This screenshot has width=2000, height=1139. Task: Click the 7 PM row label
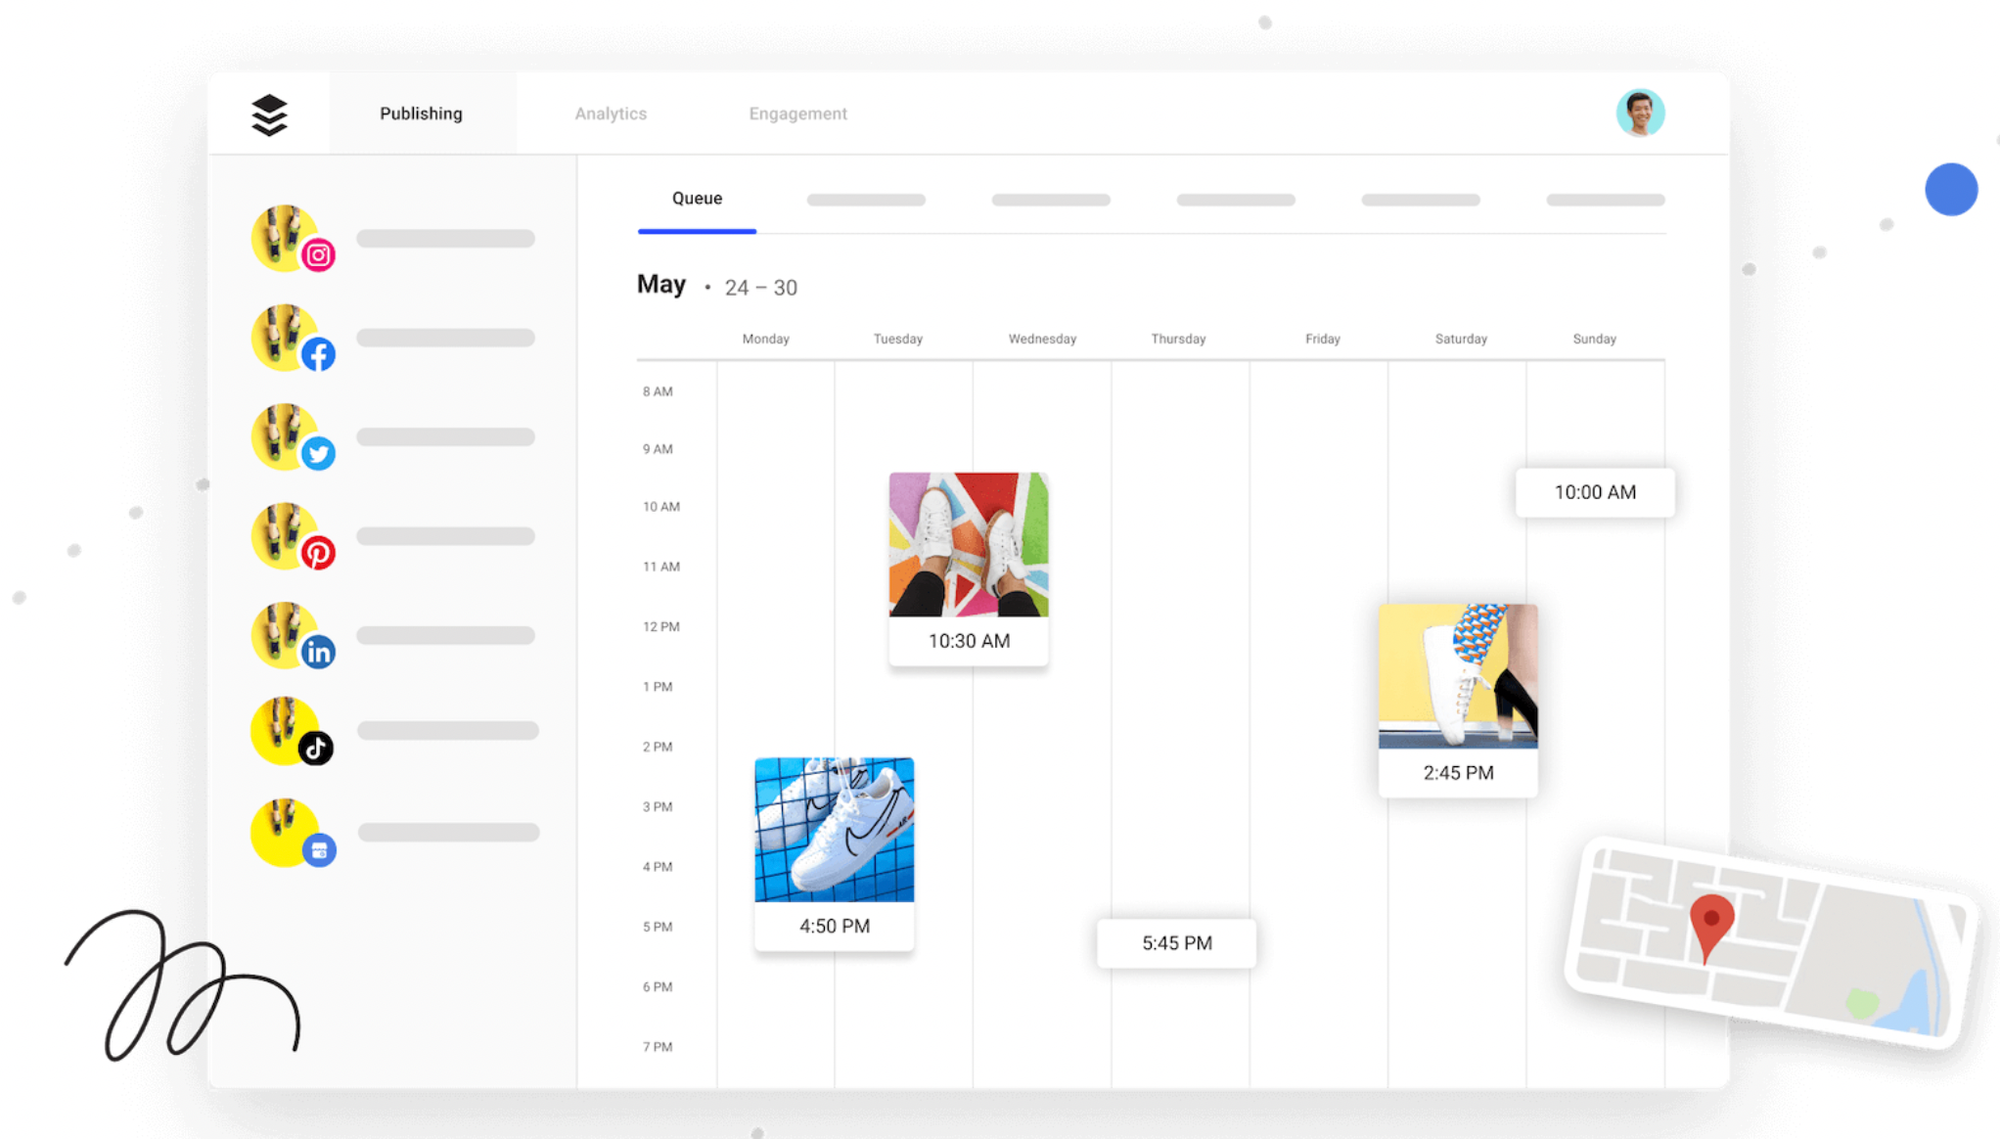(x=658, y=1047)
